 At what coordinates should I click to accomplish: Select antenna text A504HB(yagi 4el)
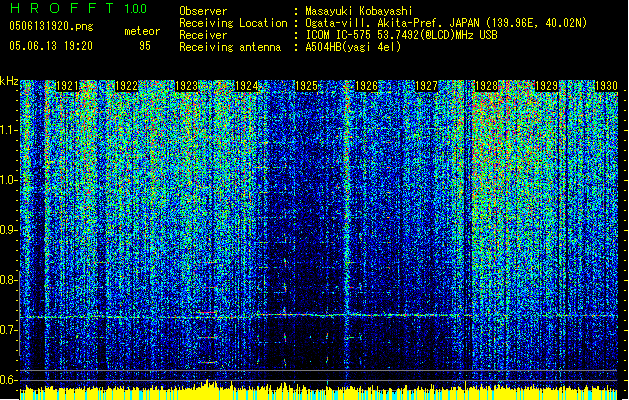tap(353, 47)
